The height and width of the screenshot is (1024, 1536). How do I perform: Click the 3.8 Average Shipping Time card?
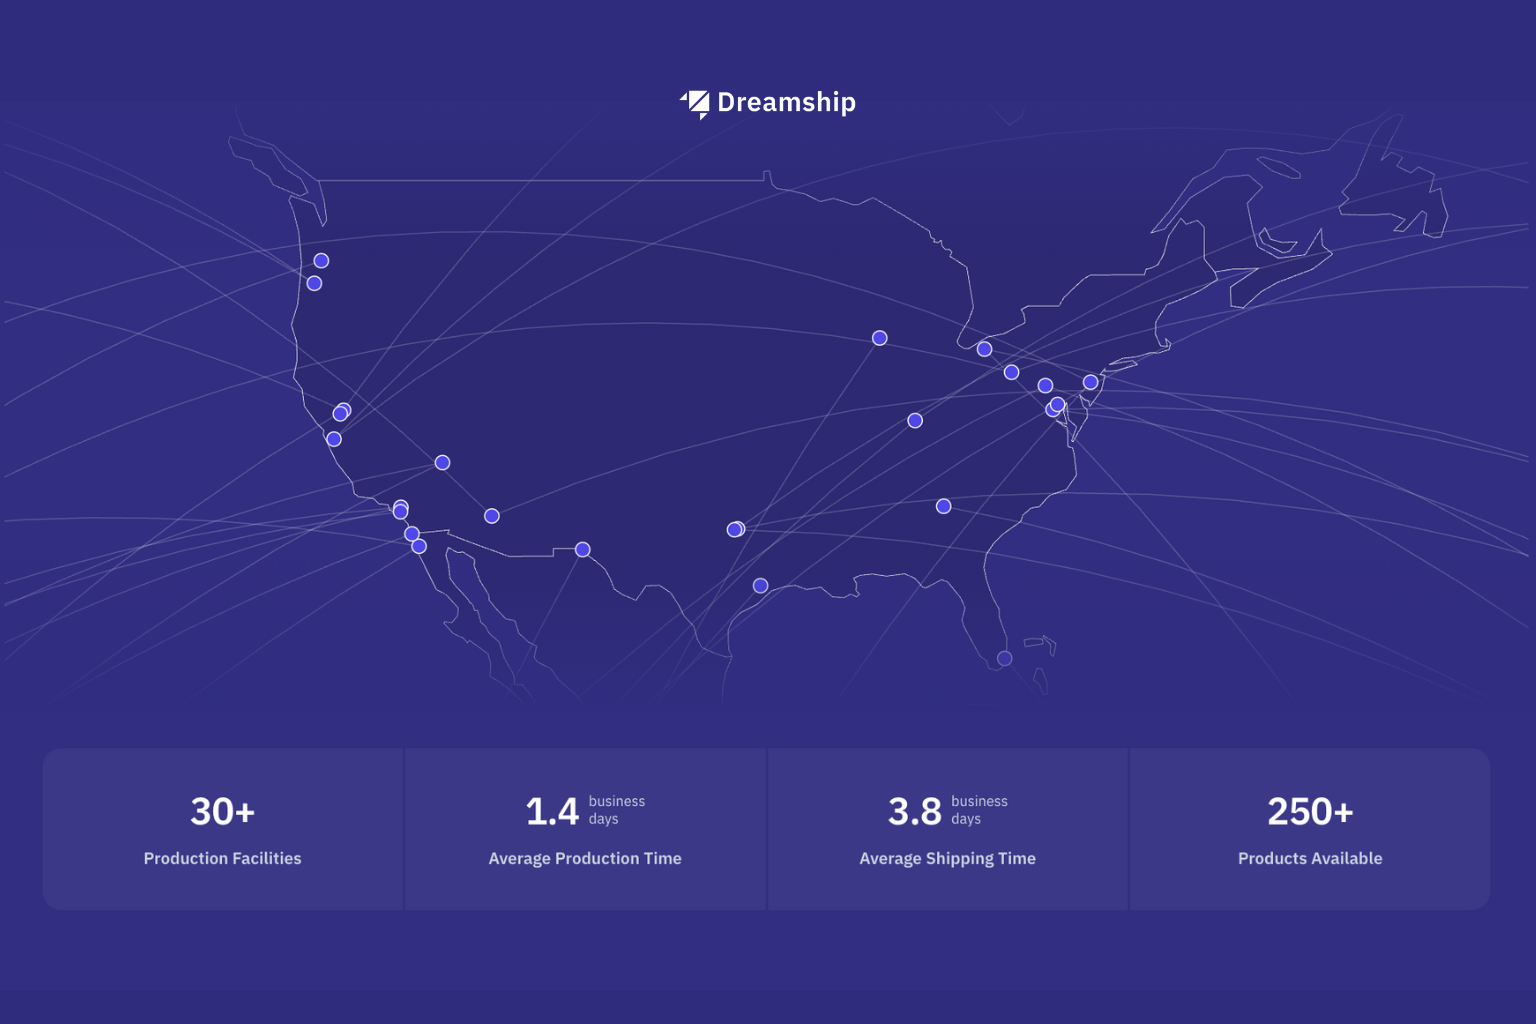point(947,829)
